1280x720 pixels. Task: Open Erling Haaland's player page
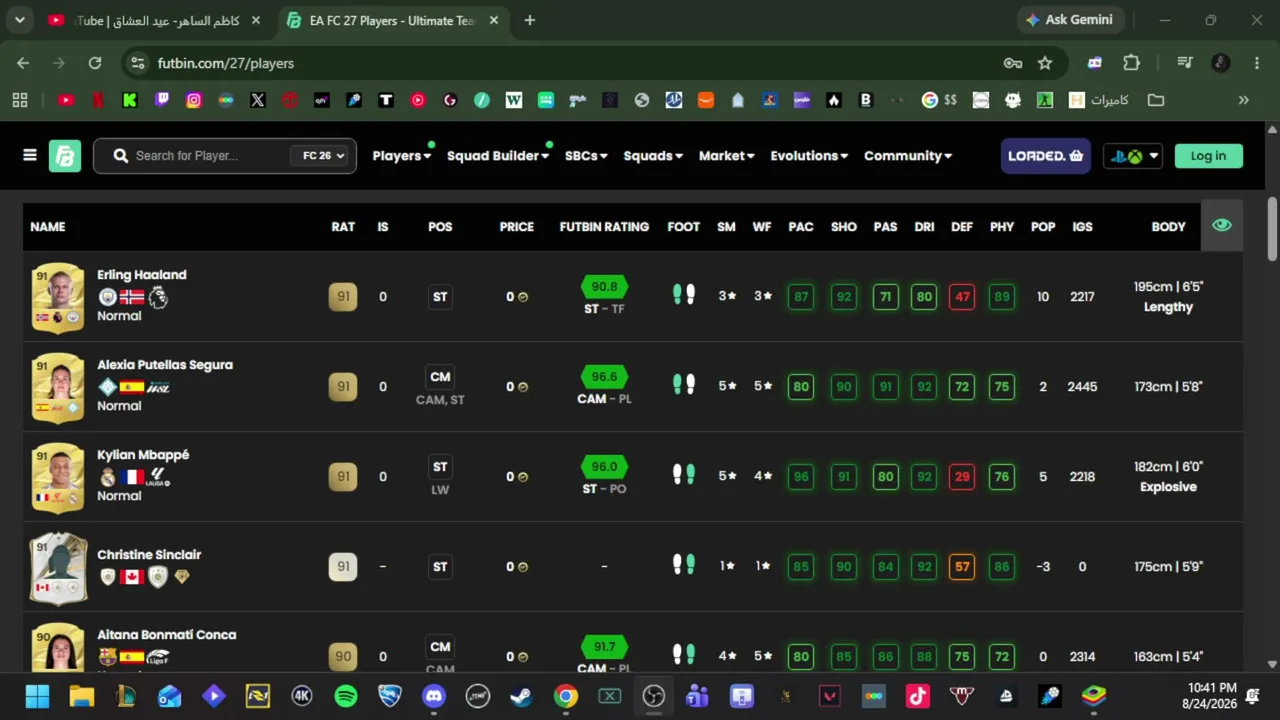[x=142, y=275]
